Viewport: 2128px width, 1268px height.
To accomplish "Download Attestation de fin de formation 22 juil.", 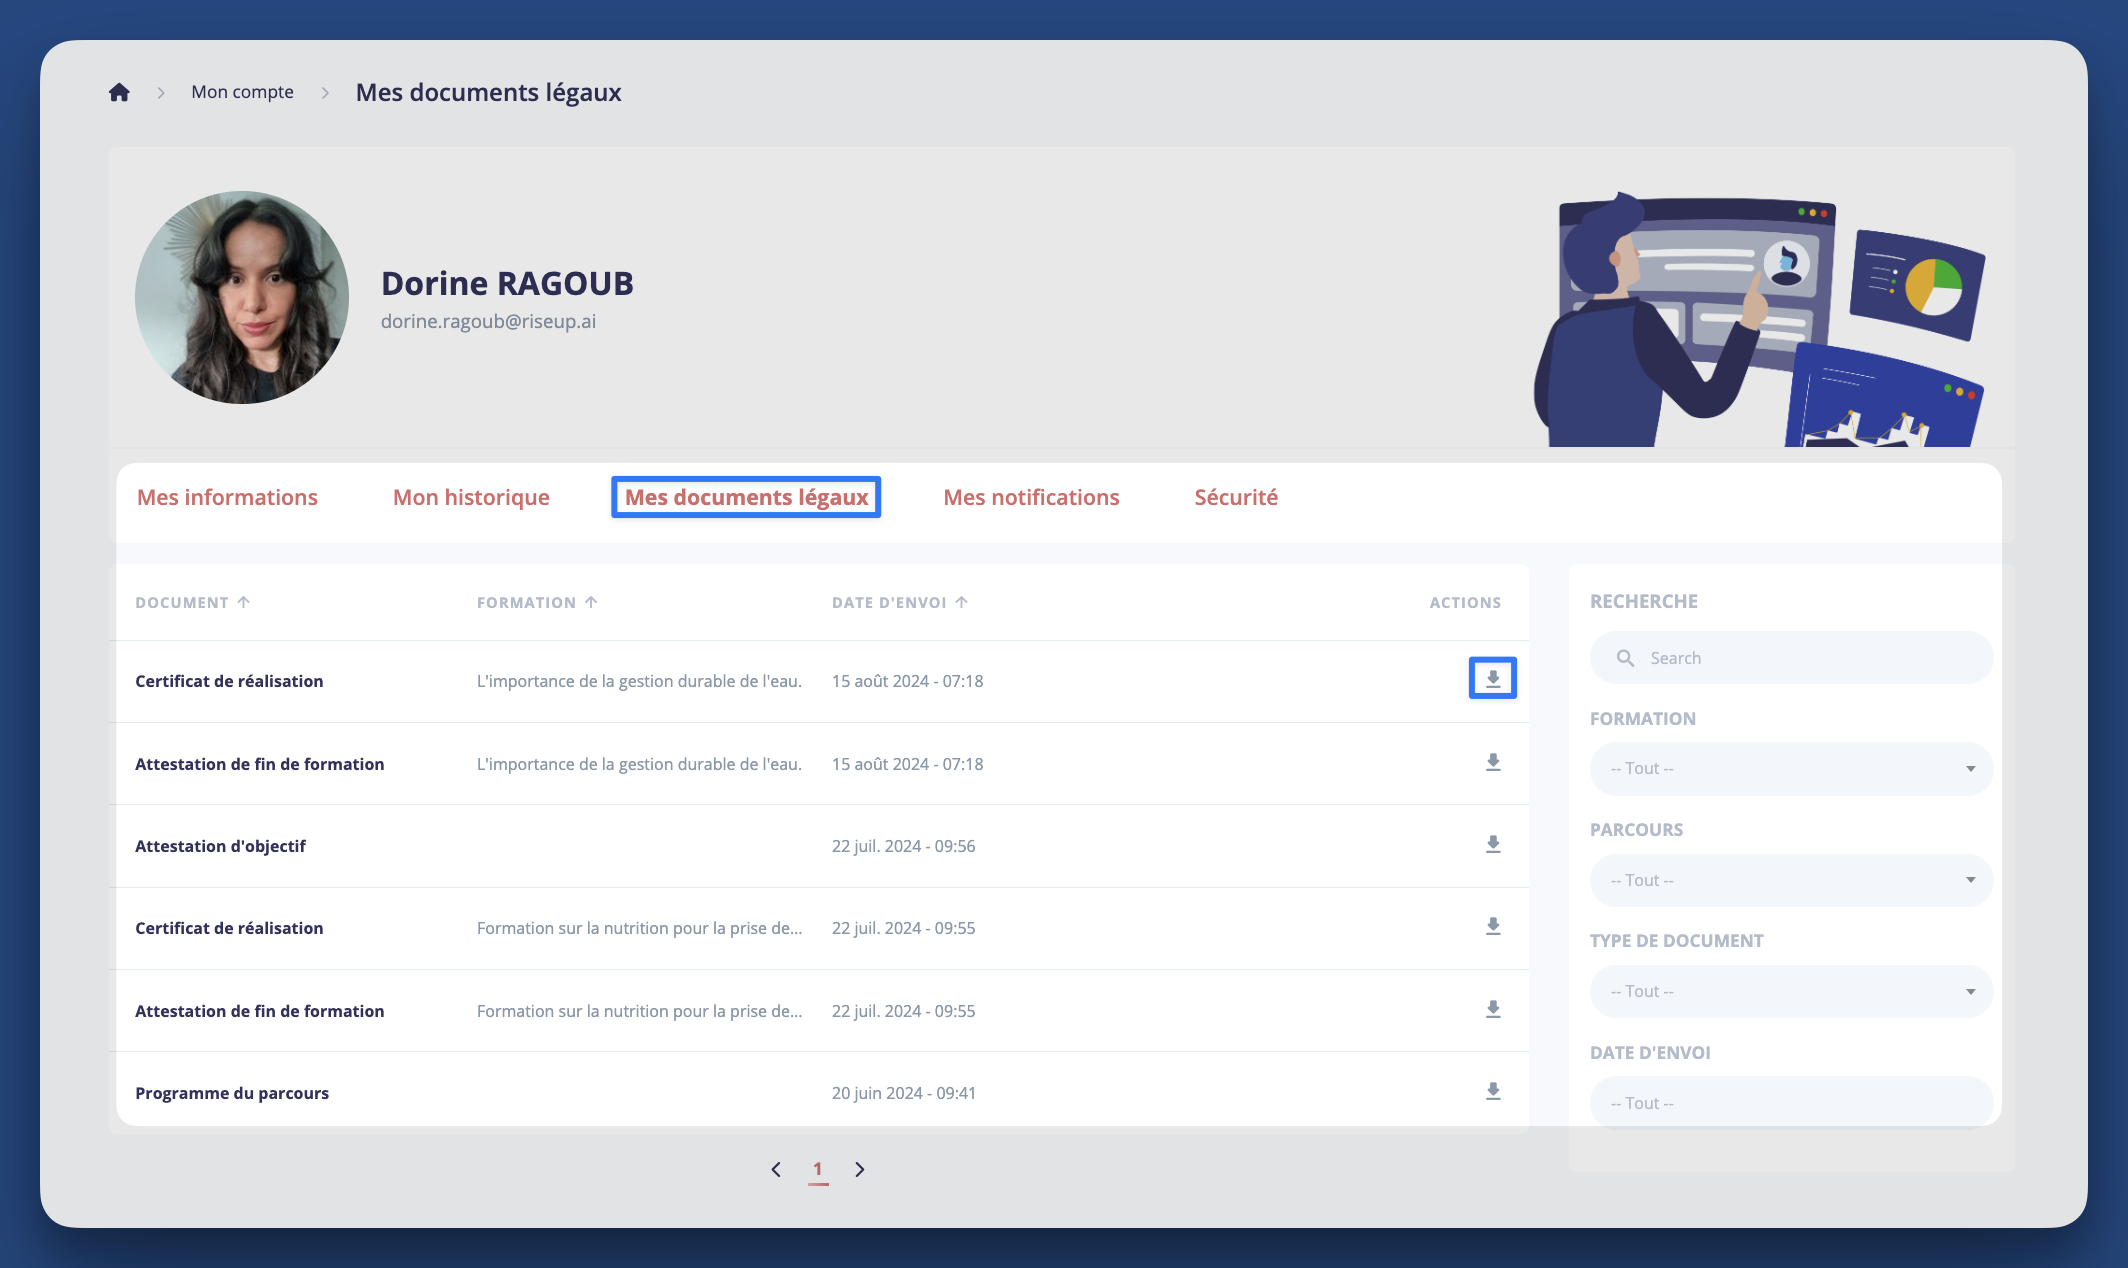I will tap(1493, 1010).
